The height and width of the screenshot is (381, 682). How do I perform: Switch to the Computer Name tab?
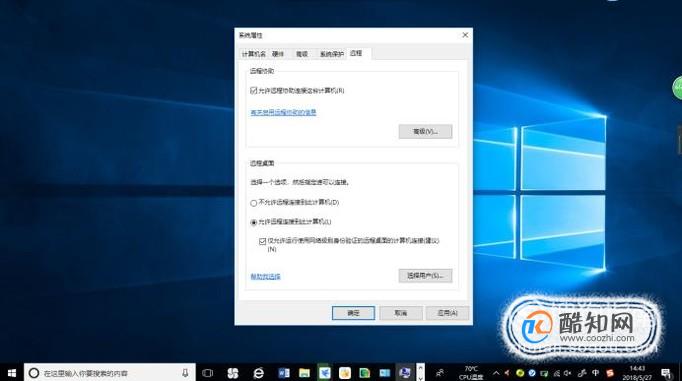(254, 54)
